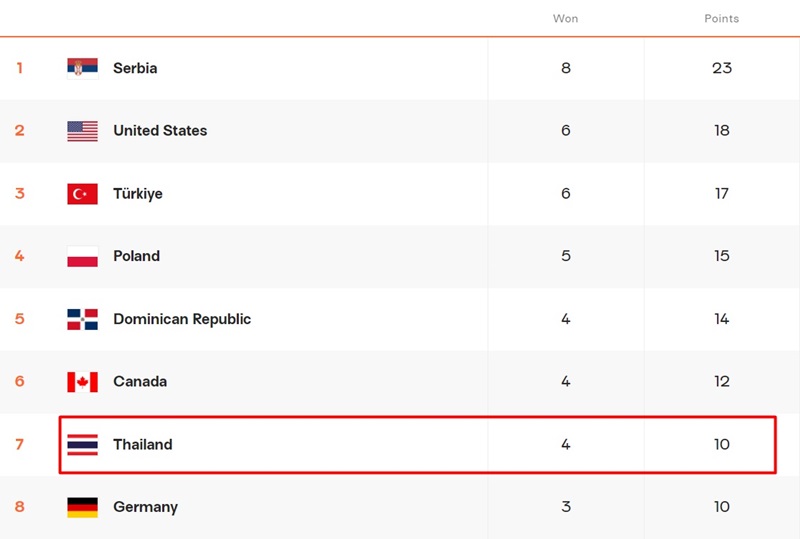Click Serbia's 23 points value
This screenshot has height=539, width=800.
click(x=722, y=68)
